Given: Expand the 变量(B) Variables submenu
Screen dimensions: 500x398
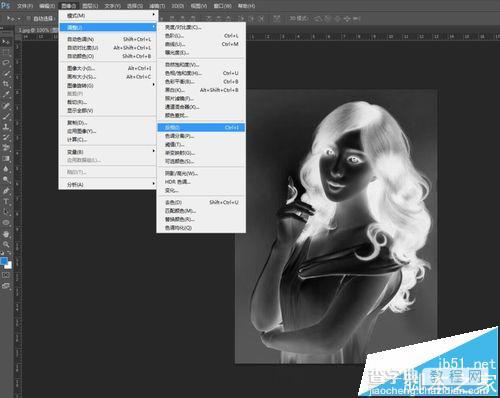Looking at the screenshot, I should coord(108,152).
